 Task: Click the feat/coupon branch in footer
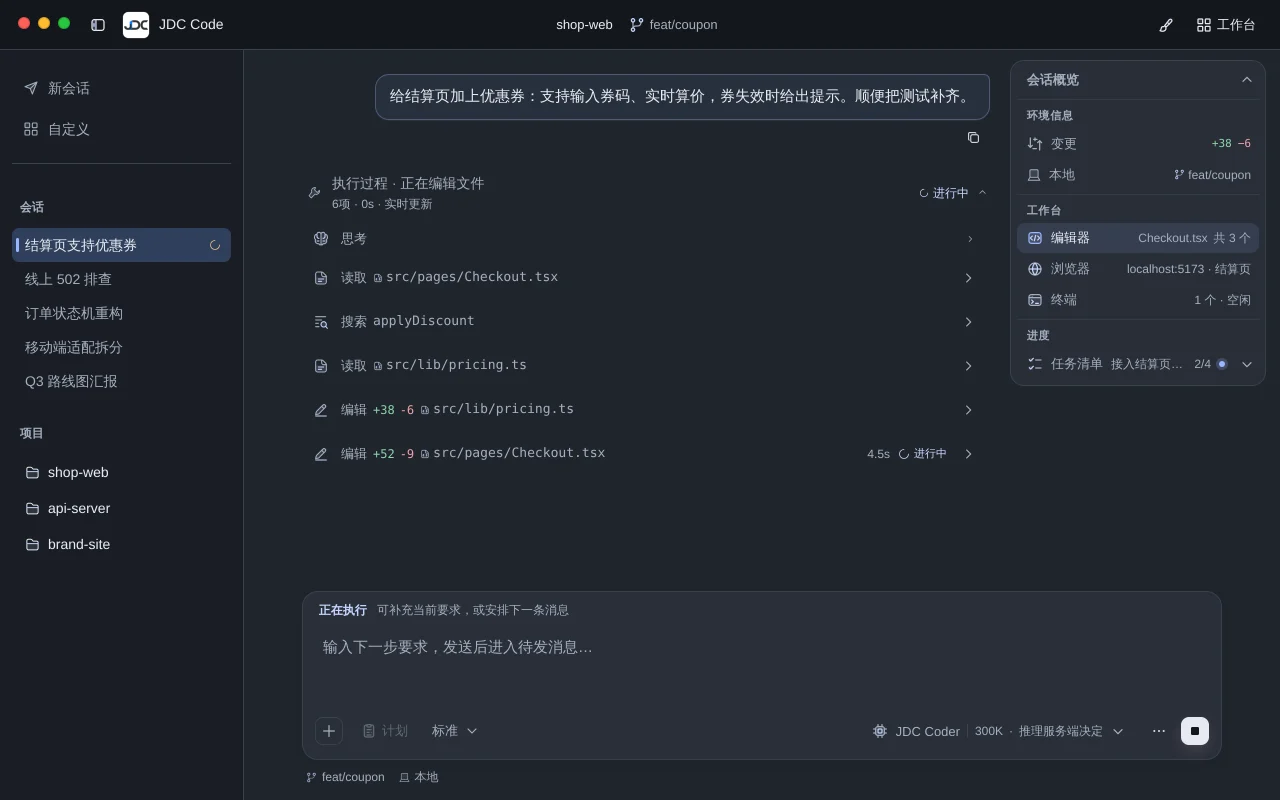pyautogui.click(x=345, y=777)
